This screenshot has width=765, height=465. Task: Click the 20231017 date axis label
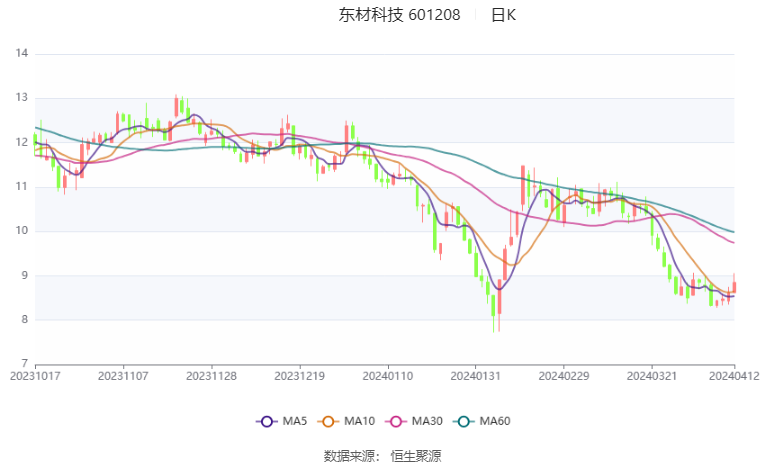[x=35, y=376]
